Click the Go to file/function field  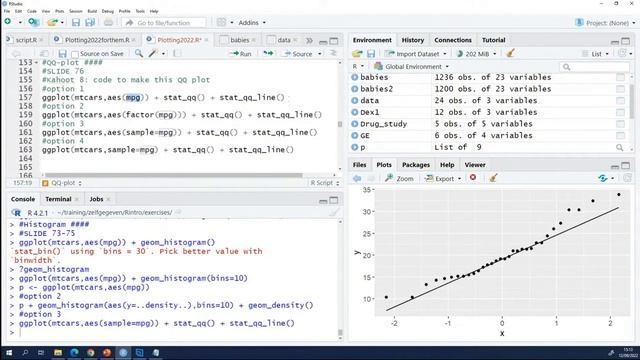tap(163, 23)
